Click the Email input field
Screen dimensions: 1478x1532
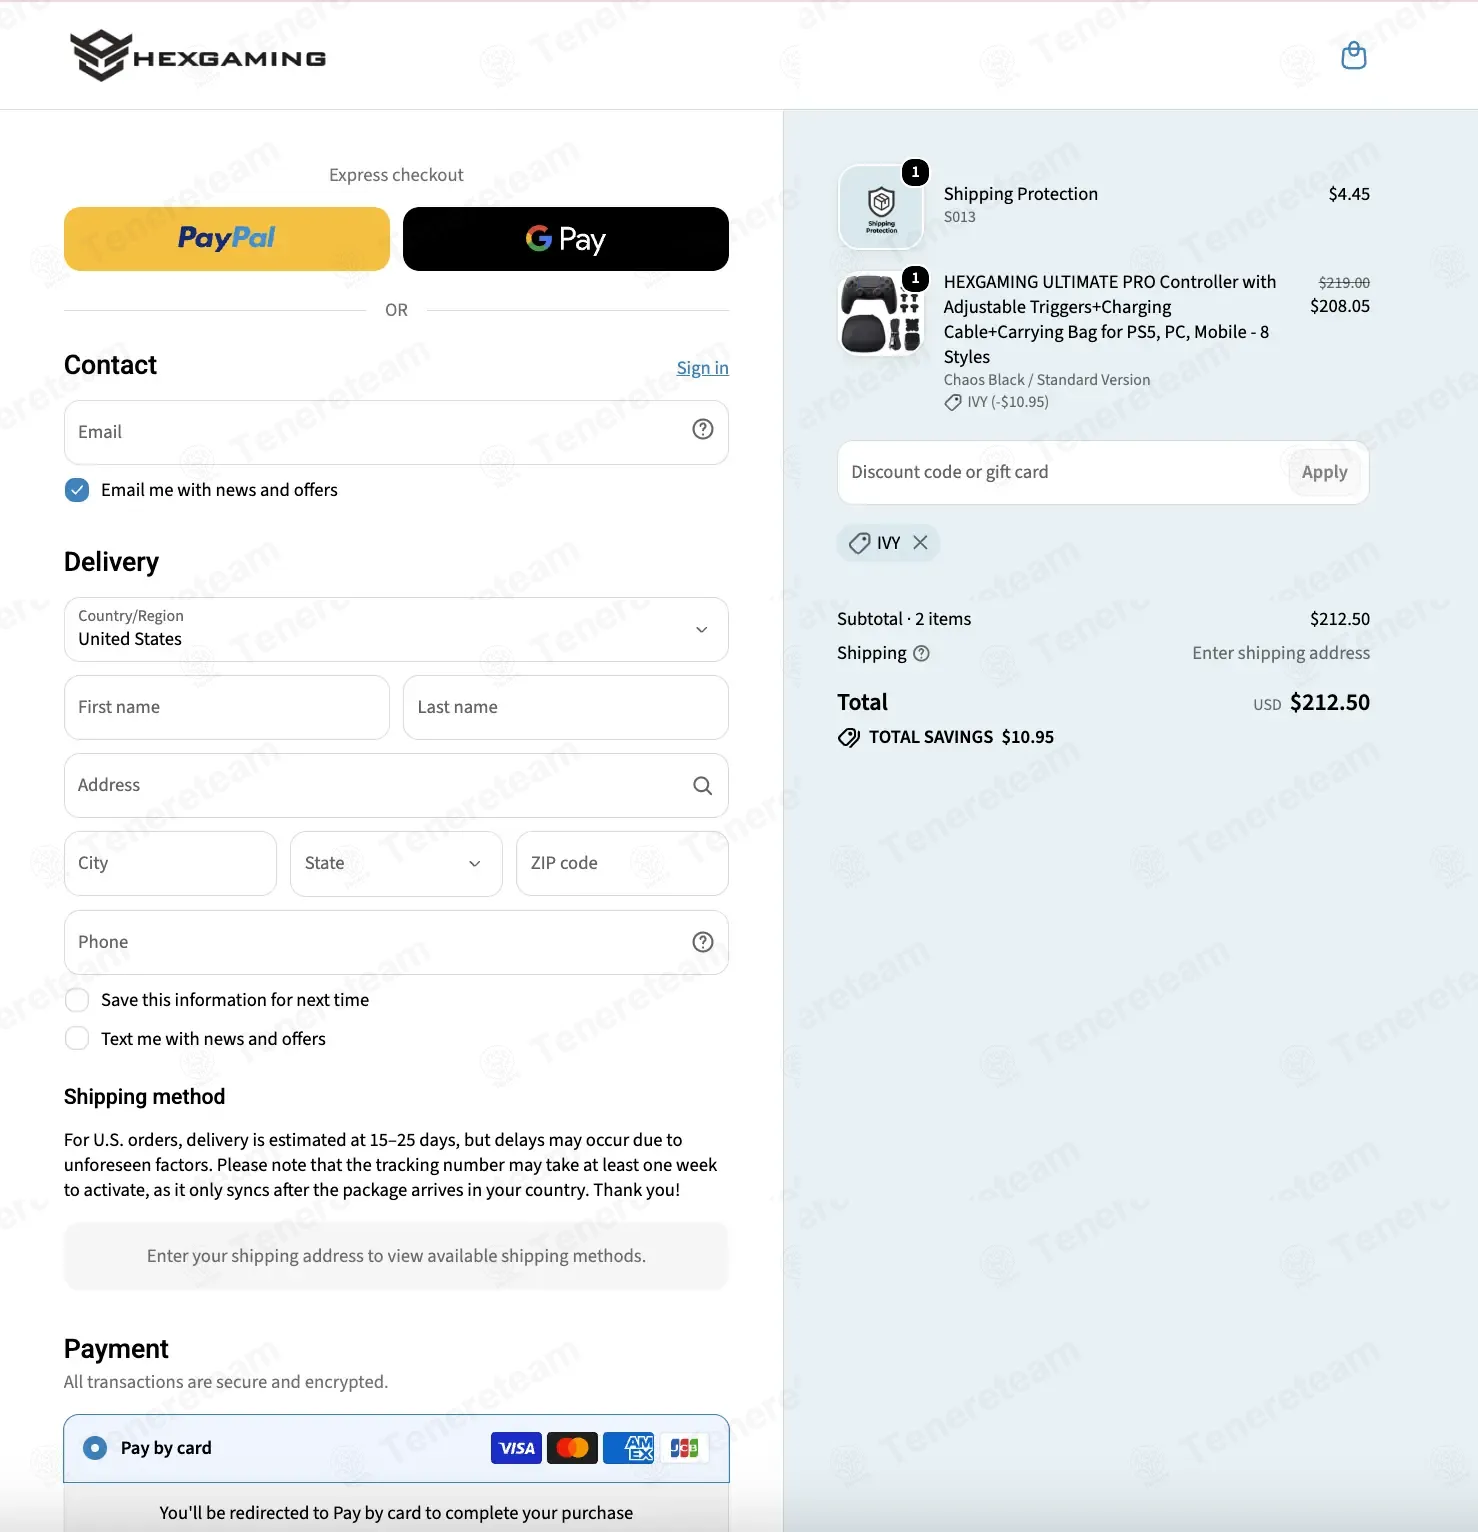396,432
